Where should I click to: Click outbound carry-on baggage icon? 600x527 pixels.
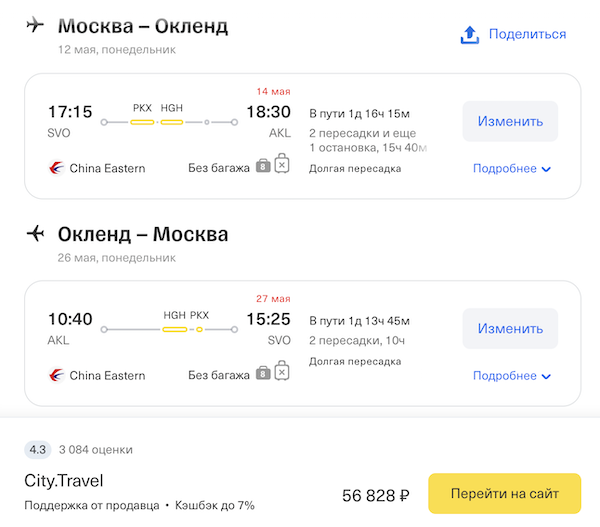point(263,166)
